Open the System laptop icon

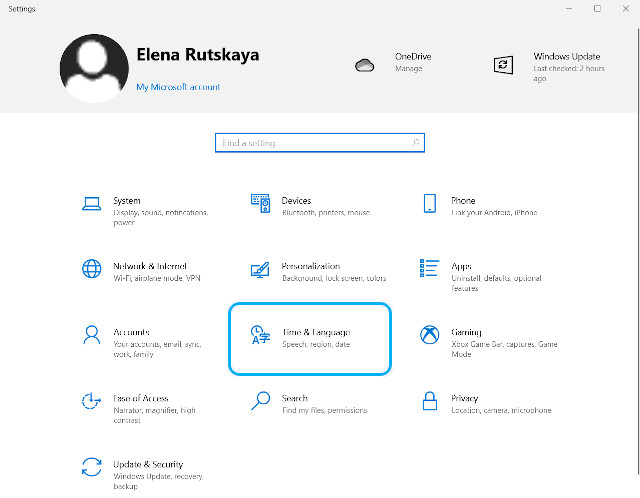pos(91,203)
